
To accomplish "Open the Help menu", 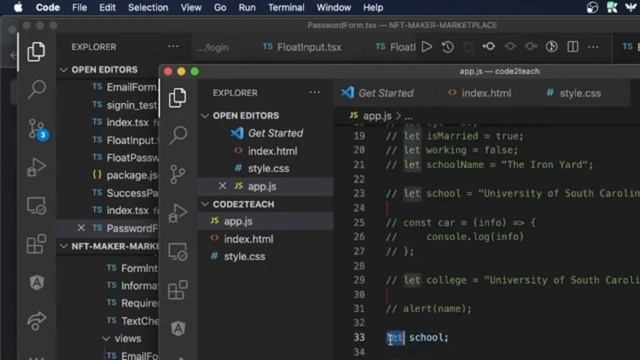I will 373,7.
